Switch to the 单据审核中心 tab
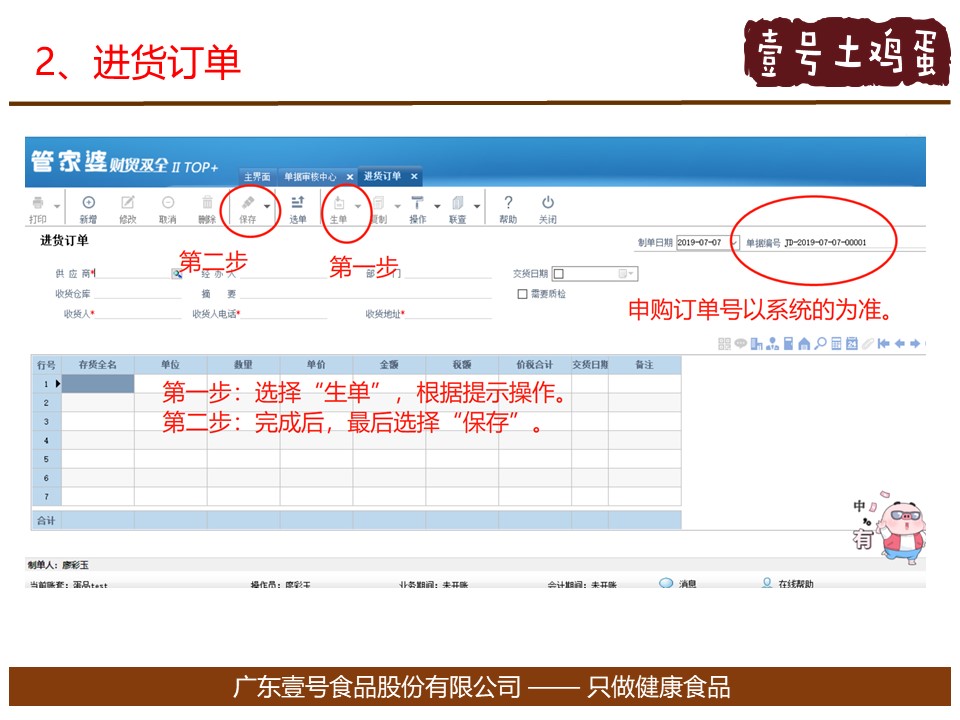The width and height of the screenshot is (960, 720). [310, 177]
